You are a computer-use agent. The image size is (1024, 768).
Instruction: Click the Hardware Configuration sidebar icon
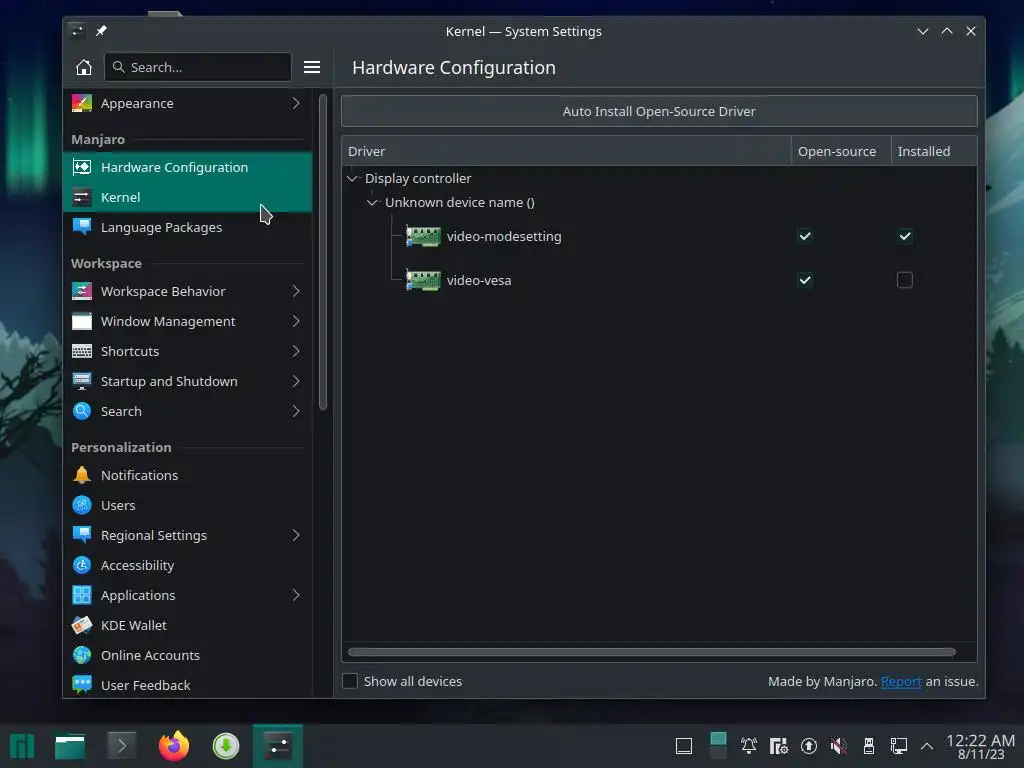[x=82, y=167]
